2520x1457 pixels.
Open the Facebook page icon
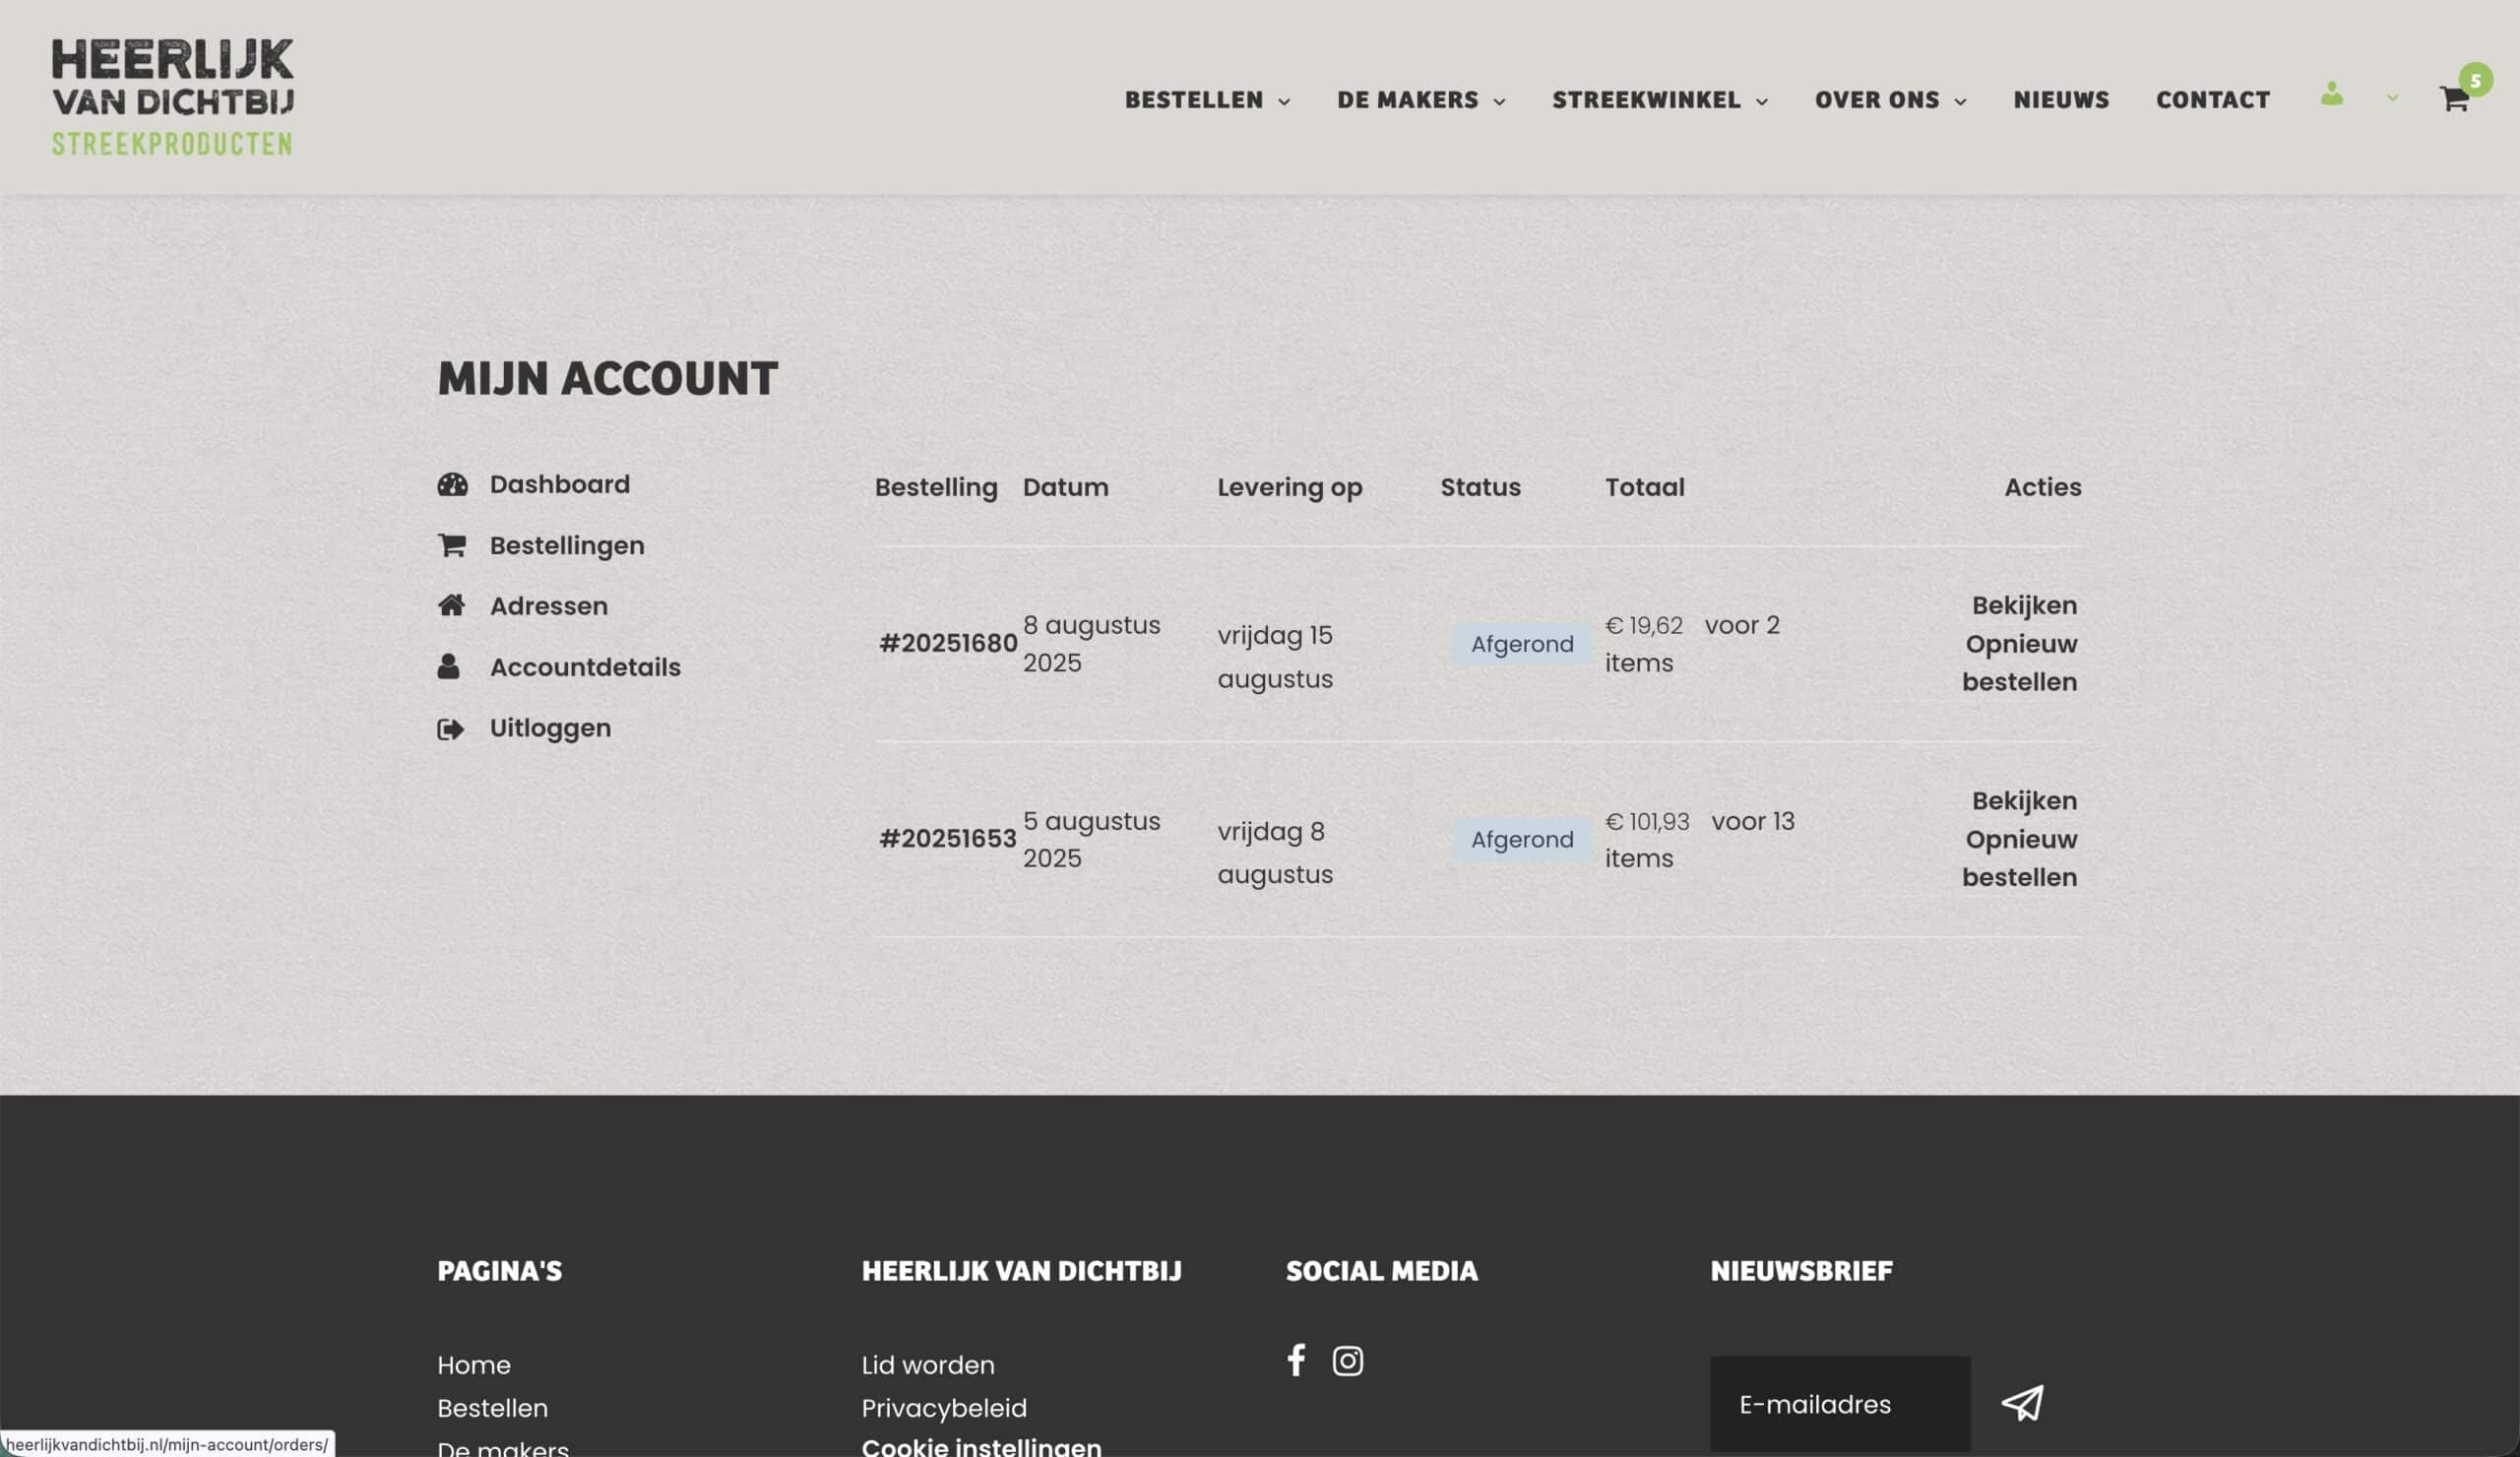[x=1296, y=1360]
